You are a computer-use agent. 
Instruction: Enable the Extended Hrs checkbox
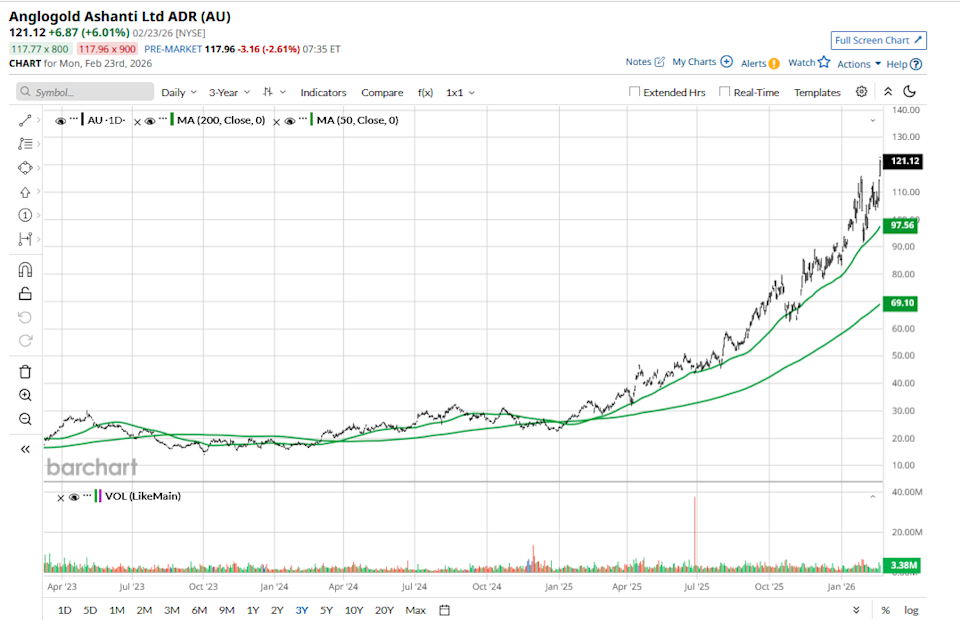point(636,91)
